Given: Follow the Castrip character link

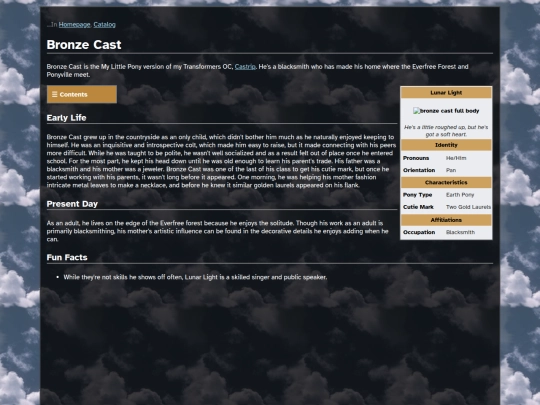Looking at the screenshot, I should (x=245, y=67).
